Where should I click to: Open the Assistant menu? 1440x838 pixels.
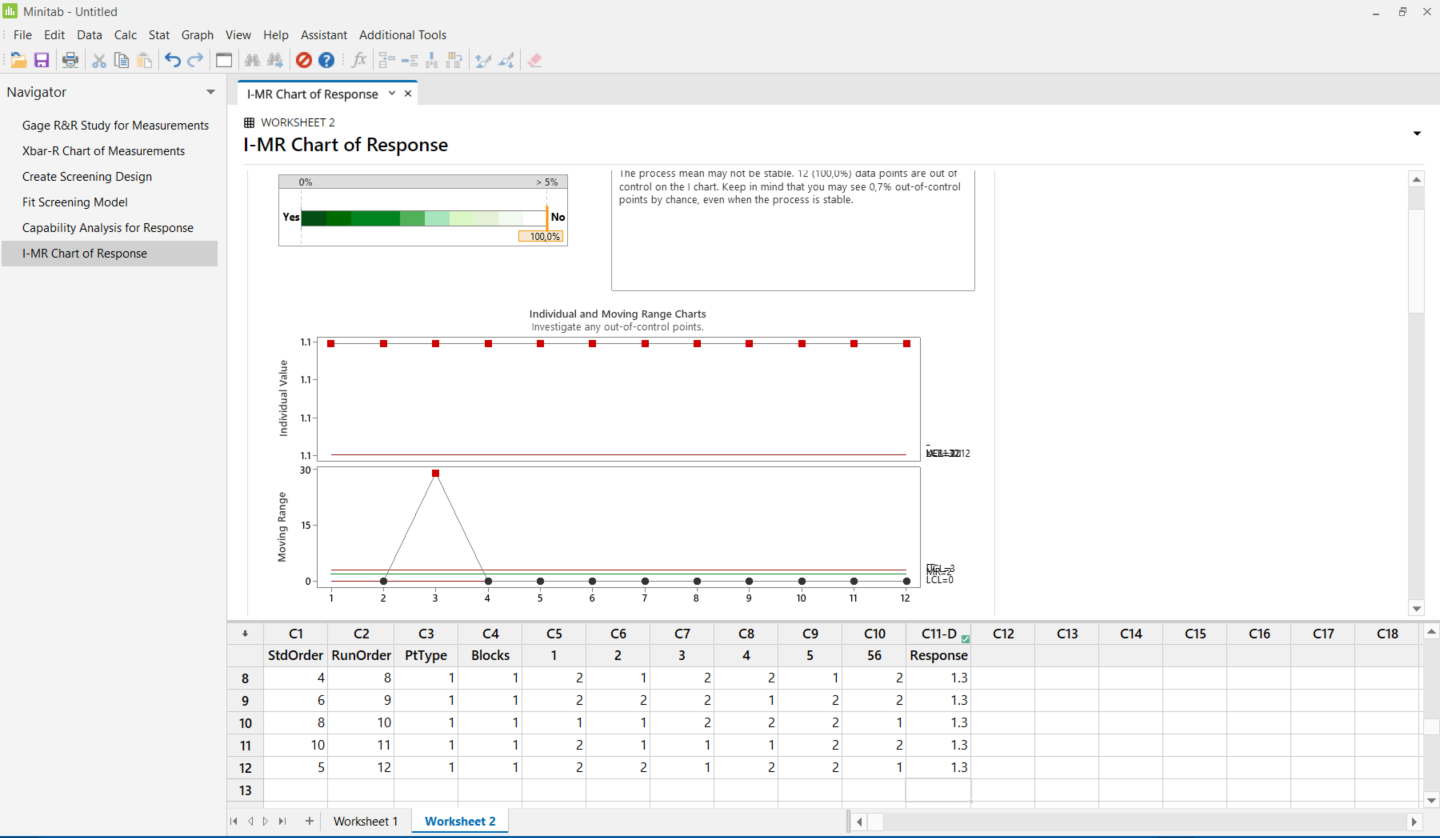(x=323, y=34)
